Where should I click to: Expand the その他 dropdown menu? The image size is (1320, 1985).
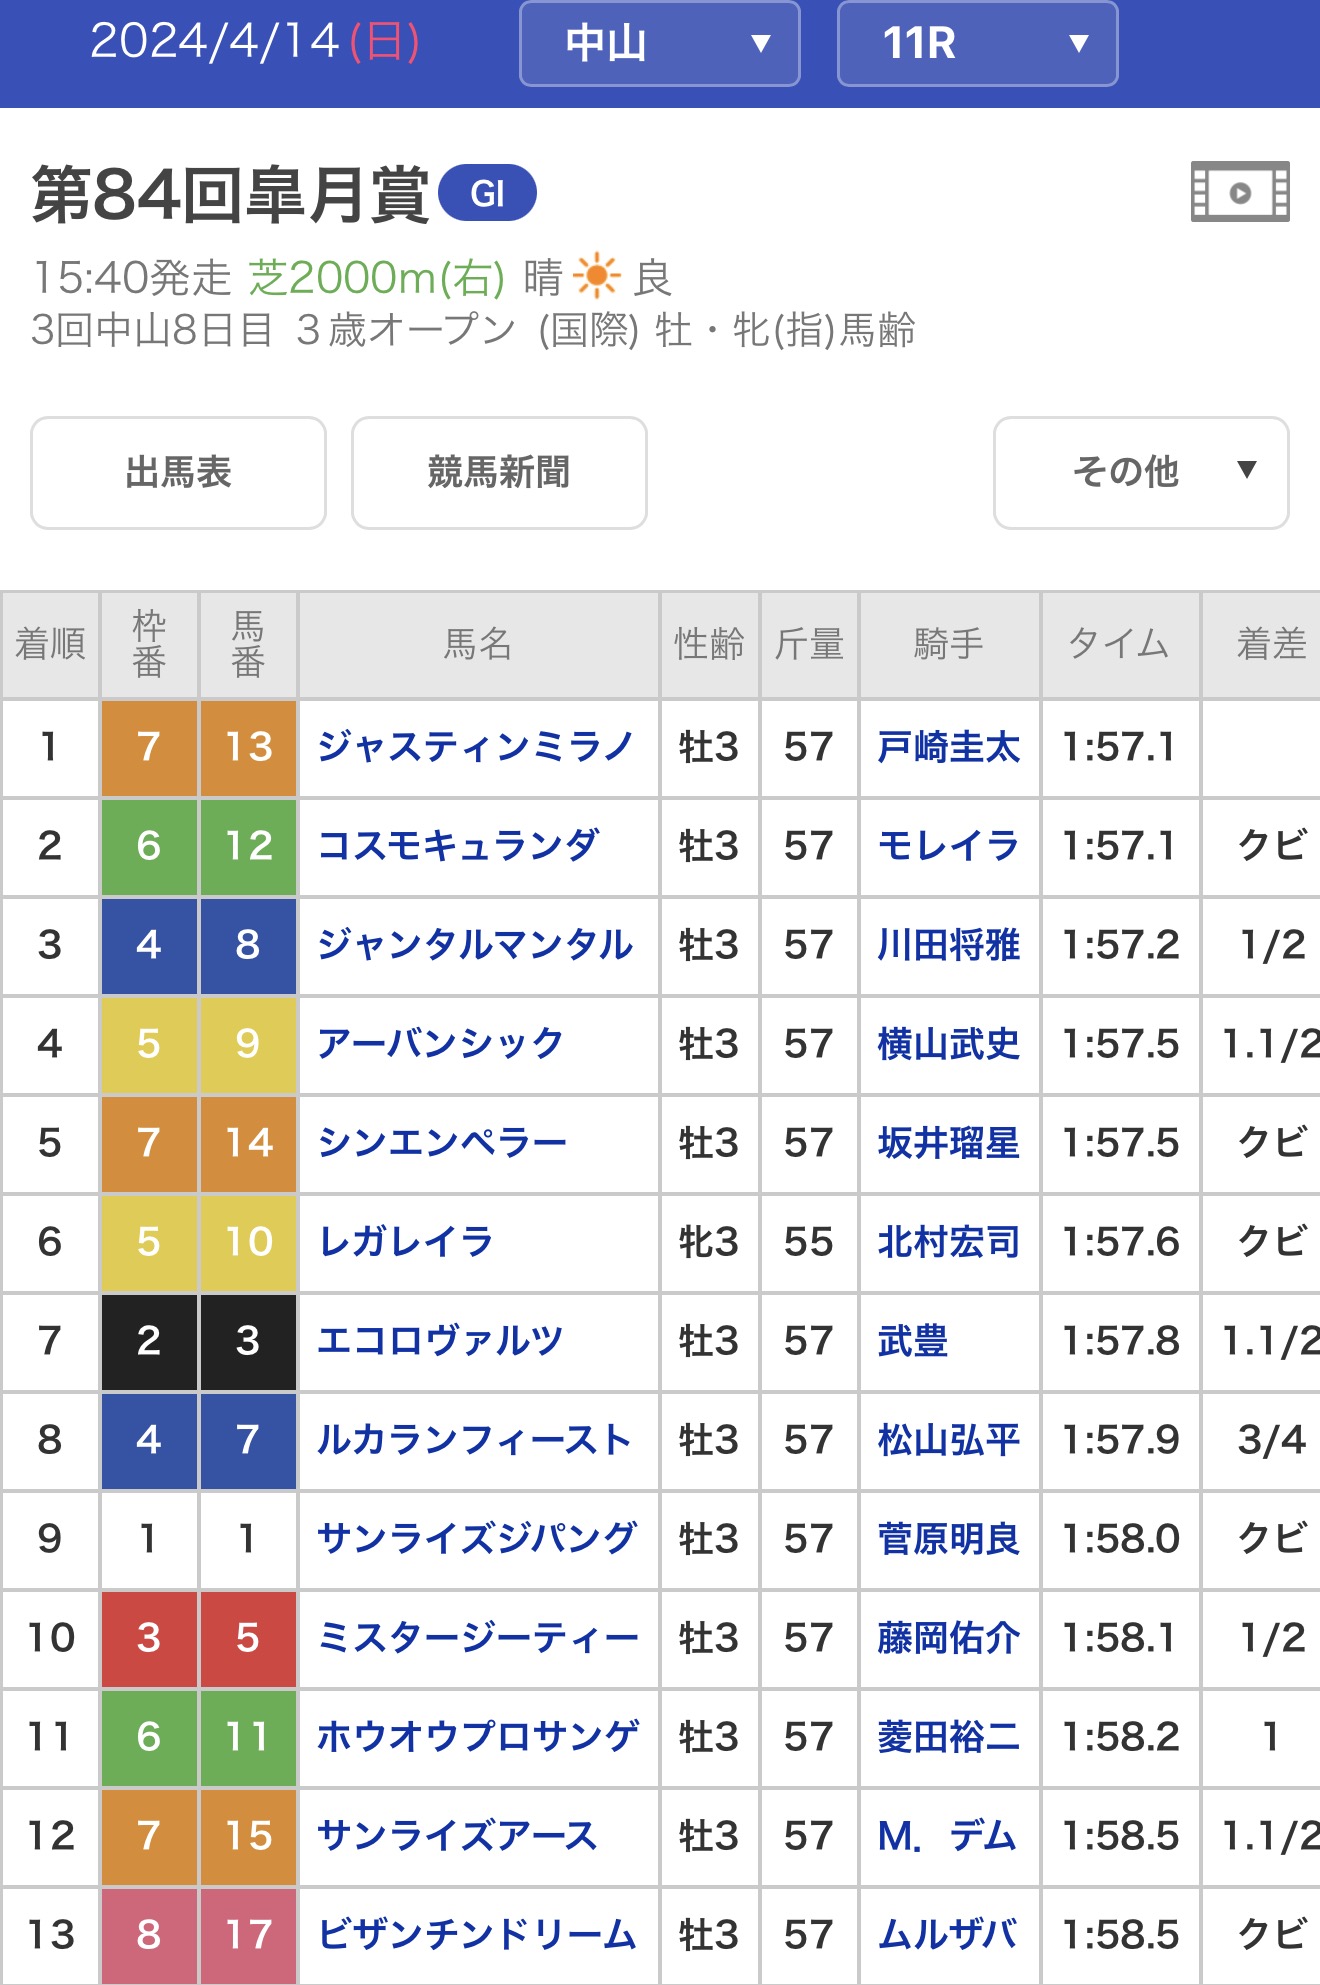(x=1140, y=472)
